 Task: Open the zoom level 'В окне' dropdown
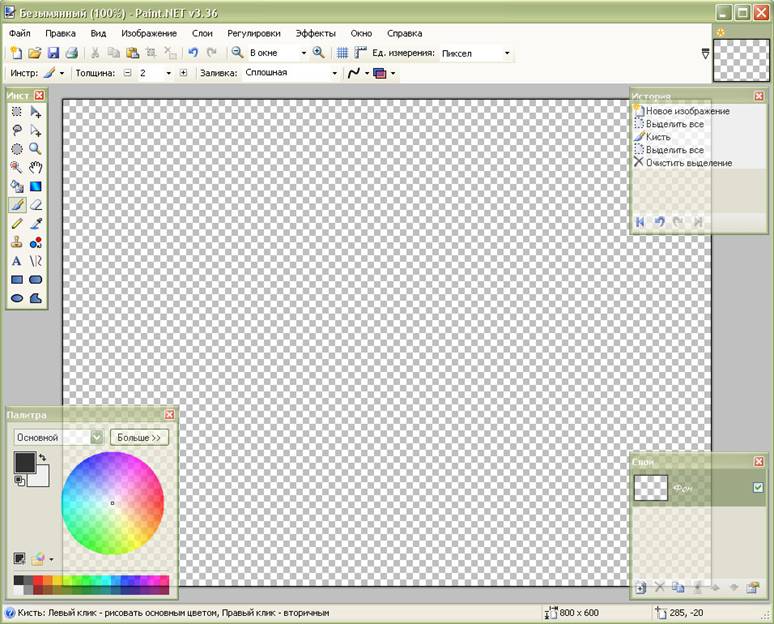pyautogui.click(x=304, y=53)
